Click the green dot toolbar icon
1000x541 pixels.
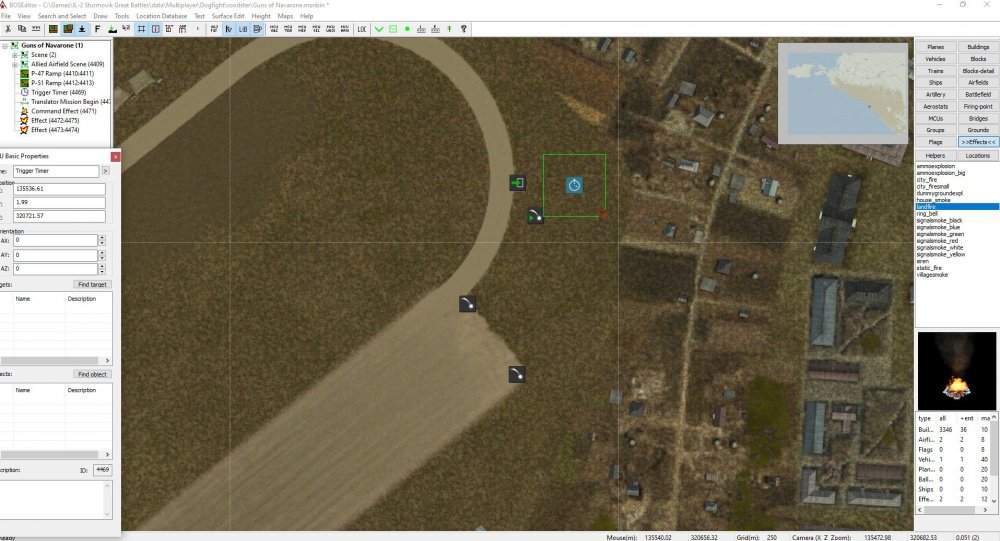(x=407, y=29)
